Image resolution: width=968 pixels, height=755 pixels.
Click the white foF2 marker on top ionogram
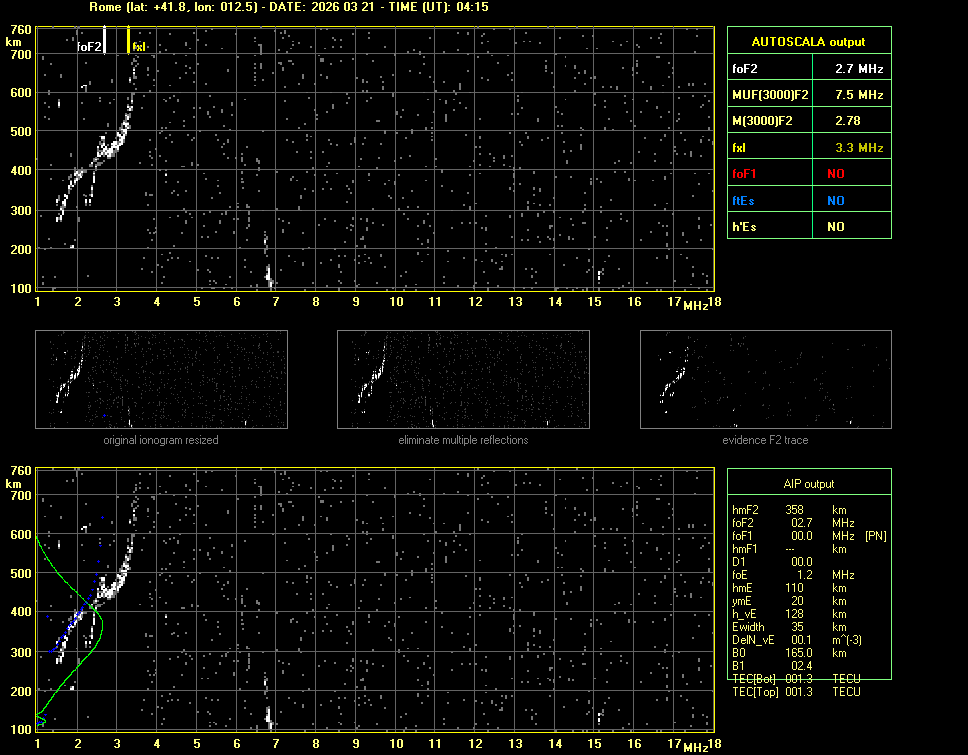click(x=104, y=40)
